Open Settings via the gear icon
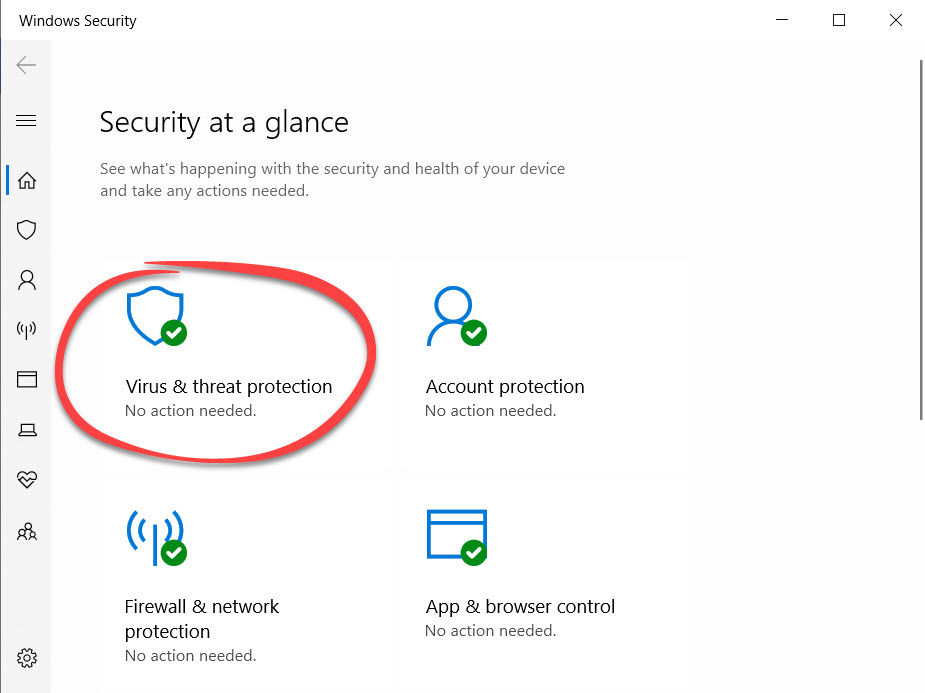 click(26, 658)
